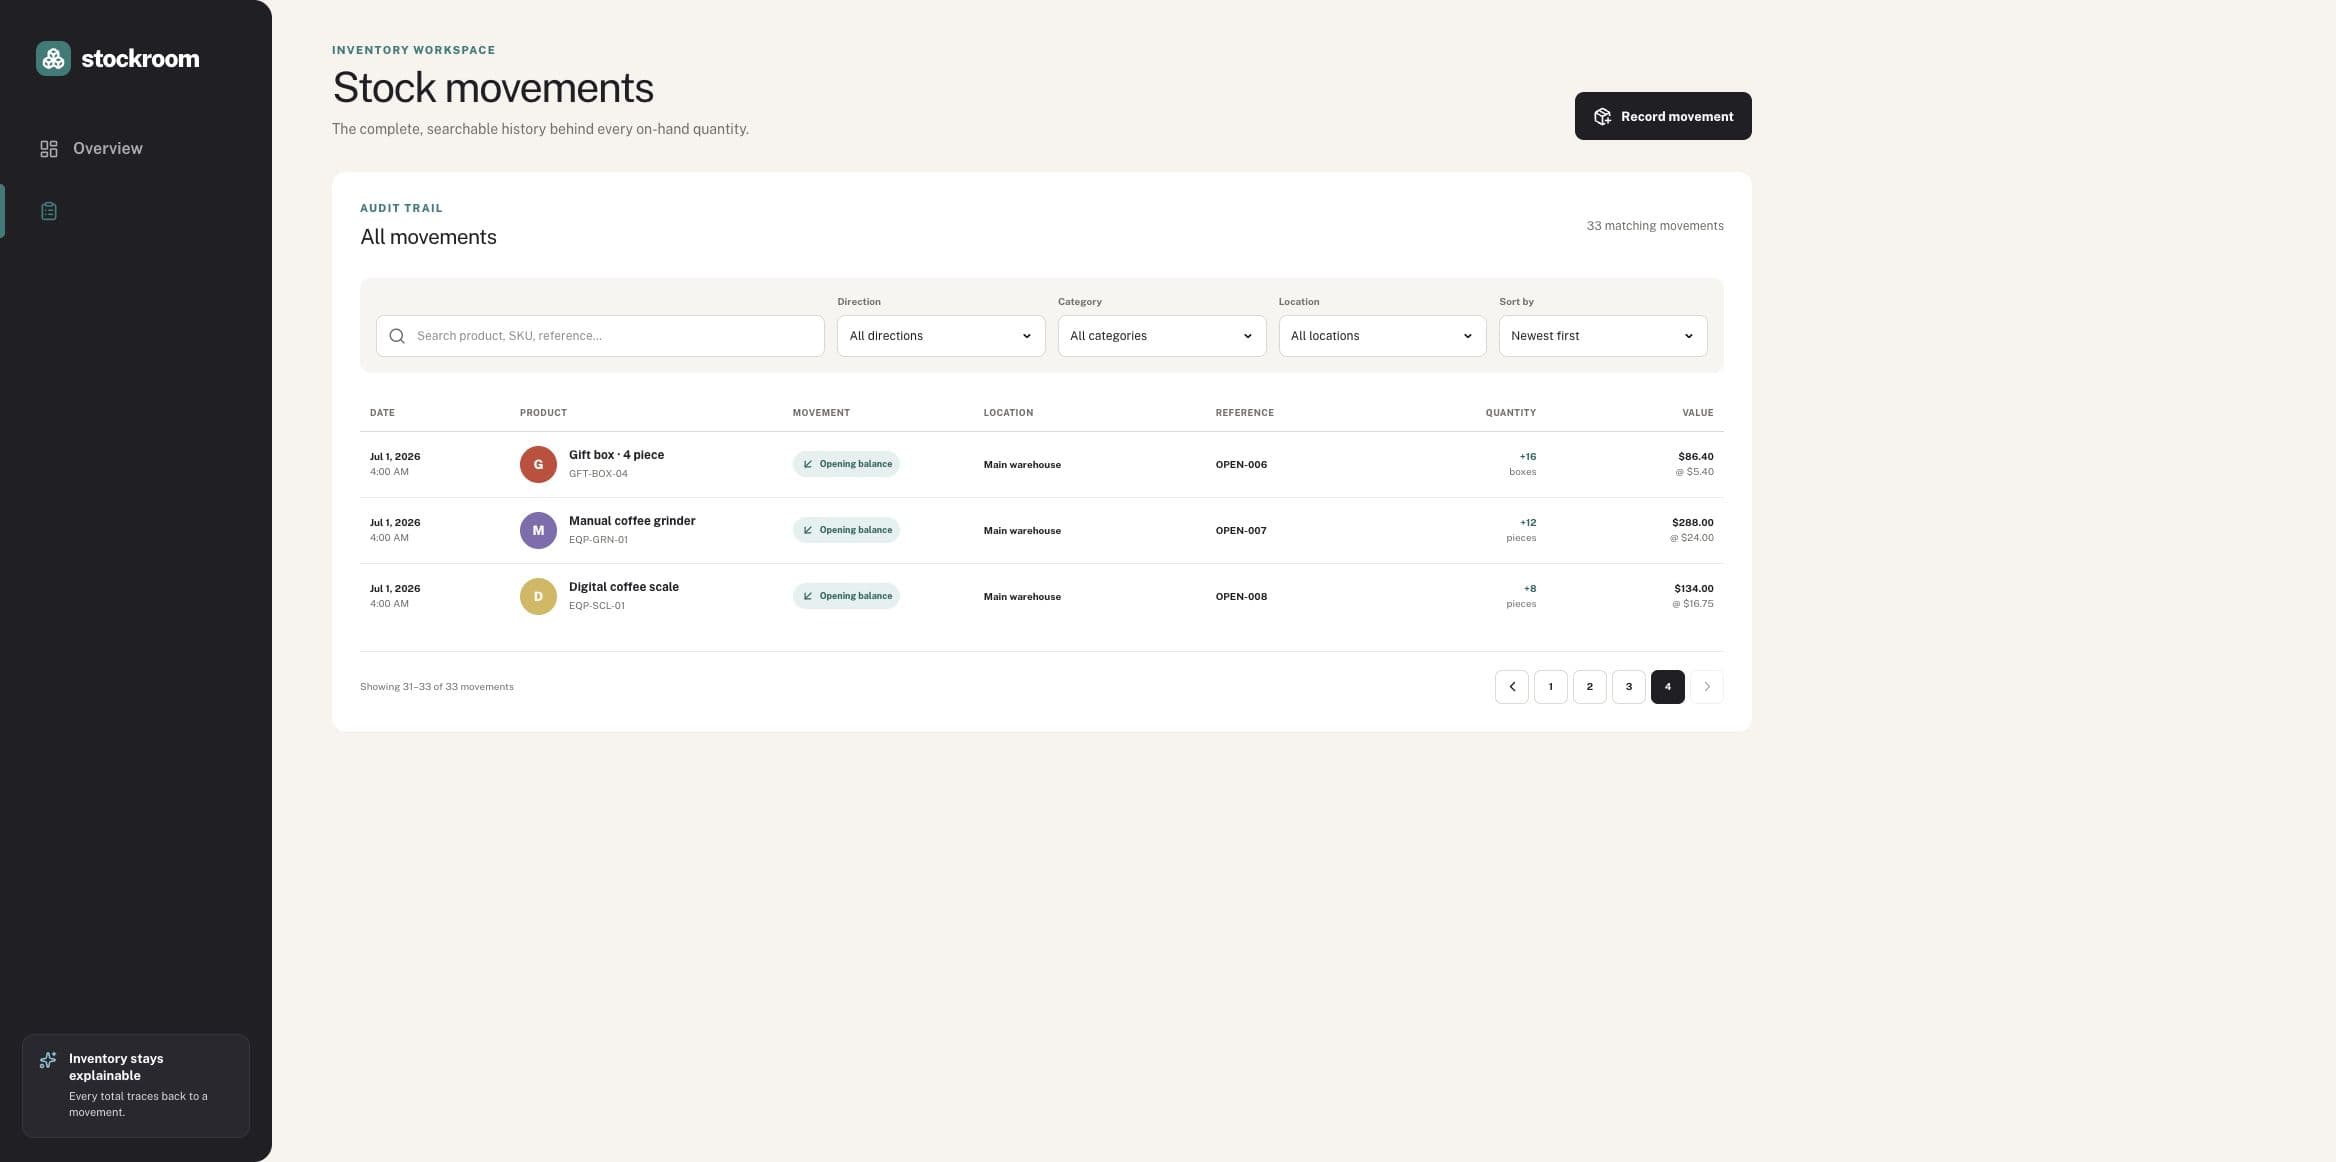Viewport: 2336px width, 1162px height.
Task: Click the Value column header
Action: coord(1697,413)
